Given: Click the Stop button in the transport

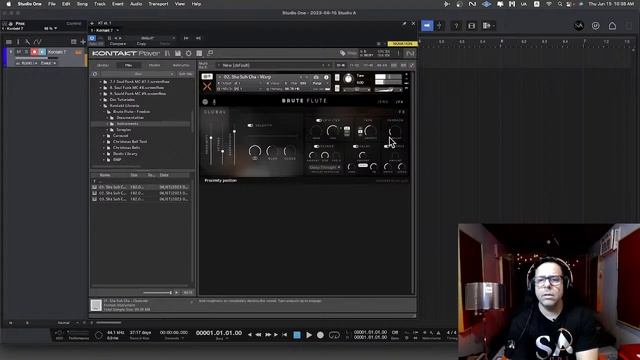Looking at the screenshot, I should point(297,335).
